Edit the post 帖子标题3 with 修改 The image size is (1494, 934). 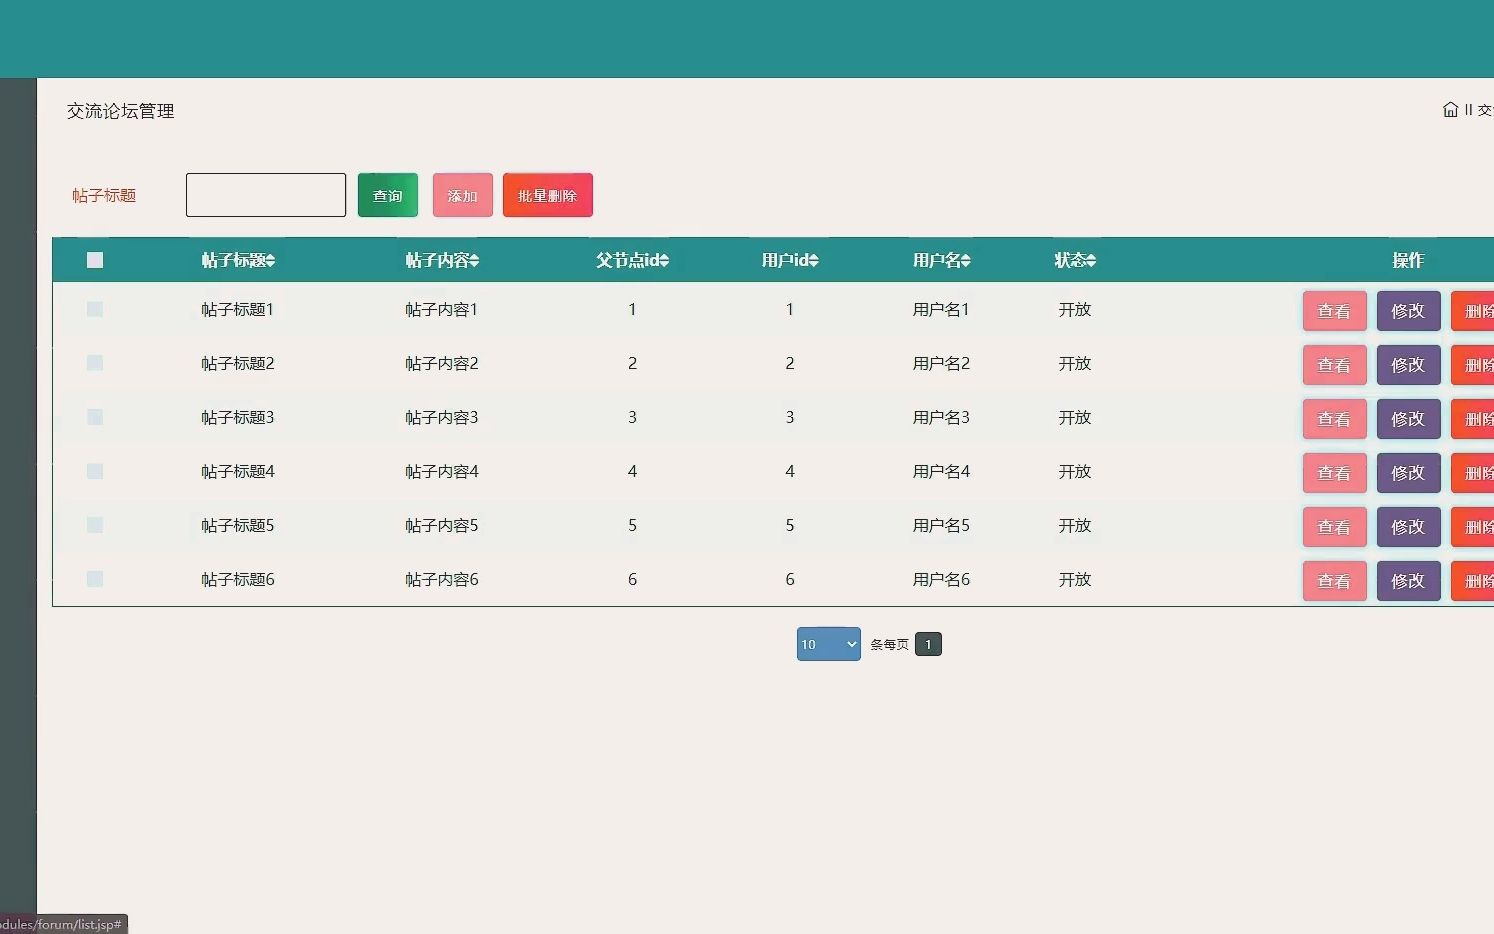tap(1409, 419)
